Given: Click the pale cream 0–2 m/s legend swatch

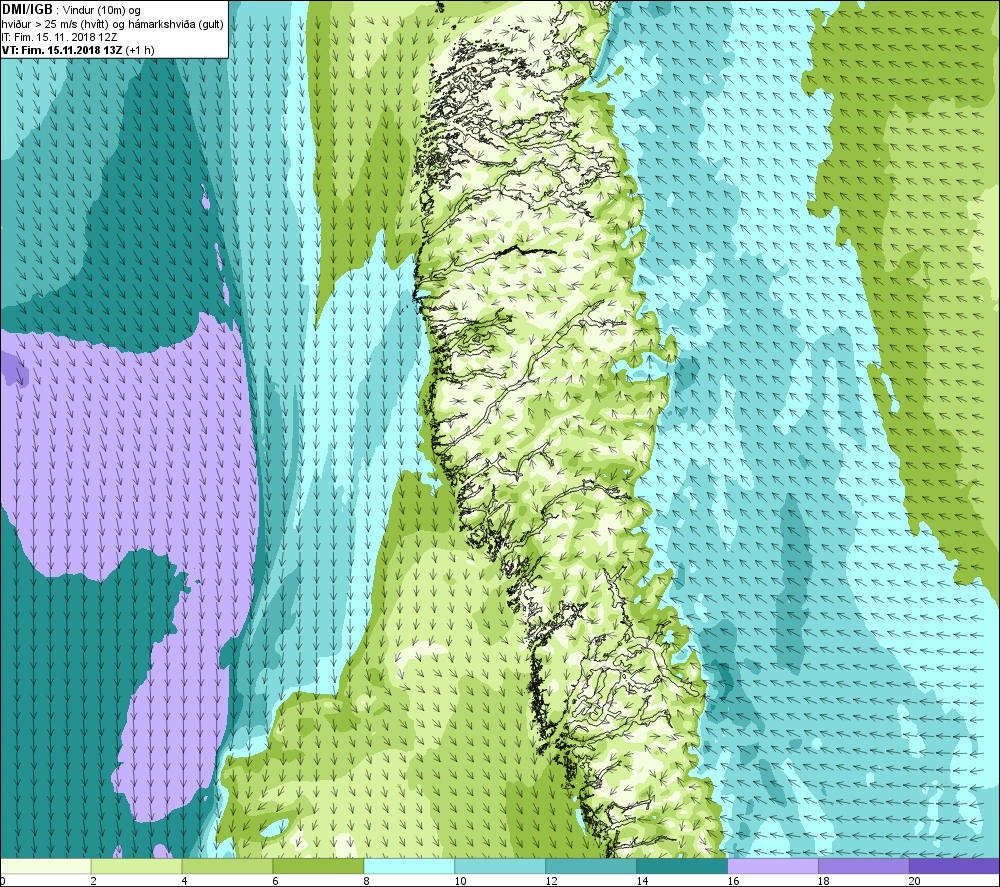Looking at the screenshot, I should 46,866.
